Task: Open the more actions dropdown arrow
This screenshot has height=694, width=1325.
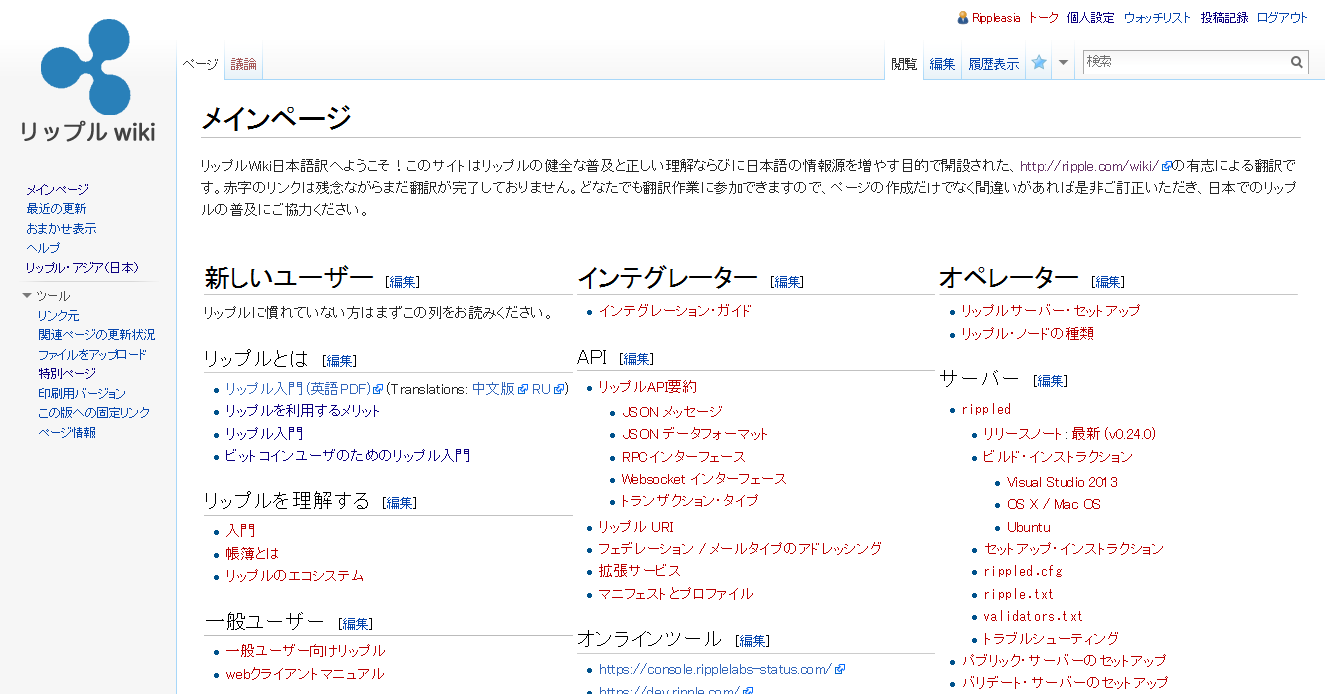Action: (x=1064, y=62)
